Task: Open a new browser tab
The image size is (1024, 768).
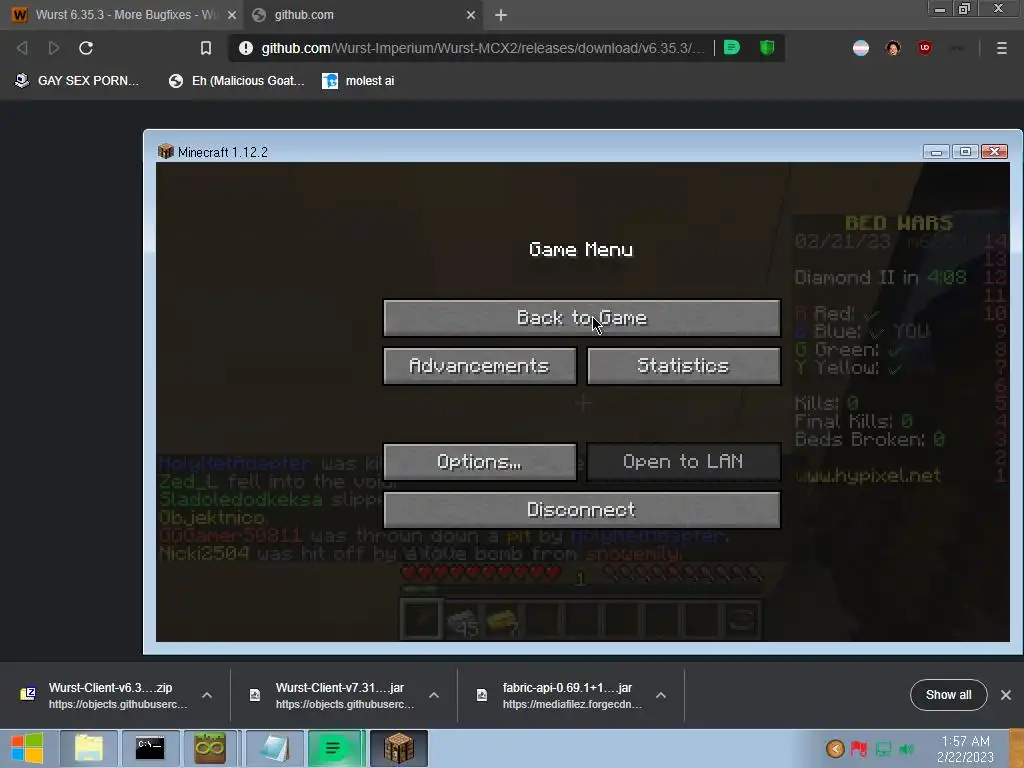Action: click(501, 14)
